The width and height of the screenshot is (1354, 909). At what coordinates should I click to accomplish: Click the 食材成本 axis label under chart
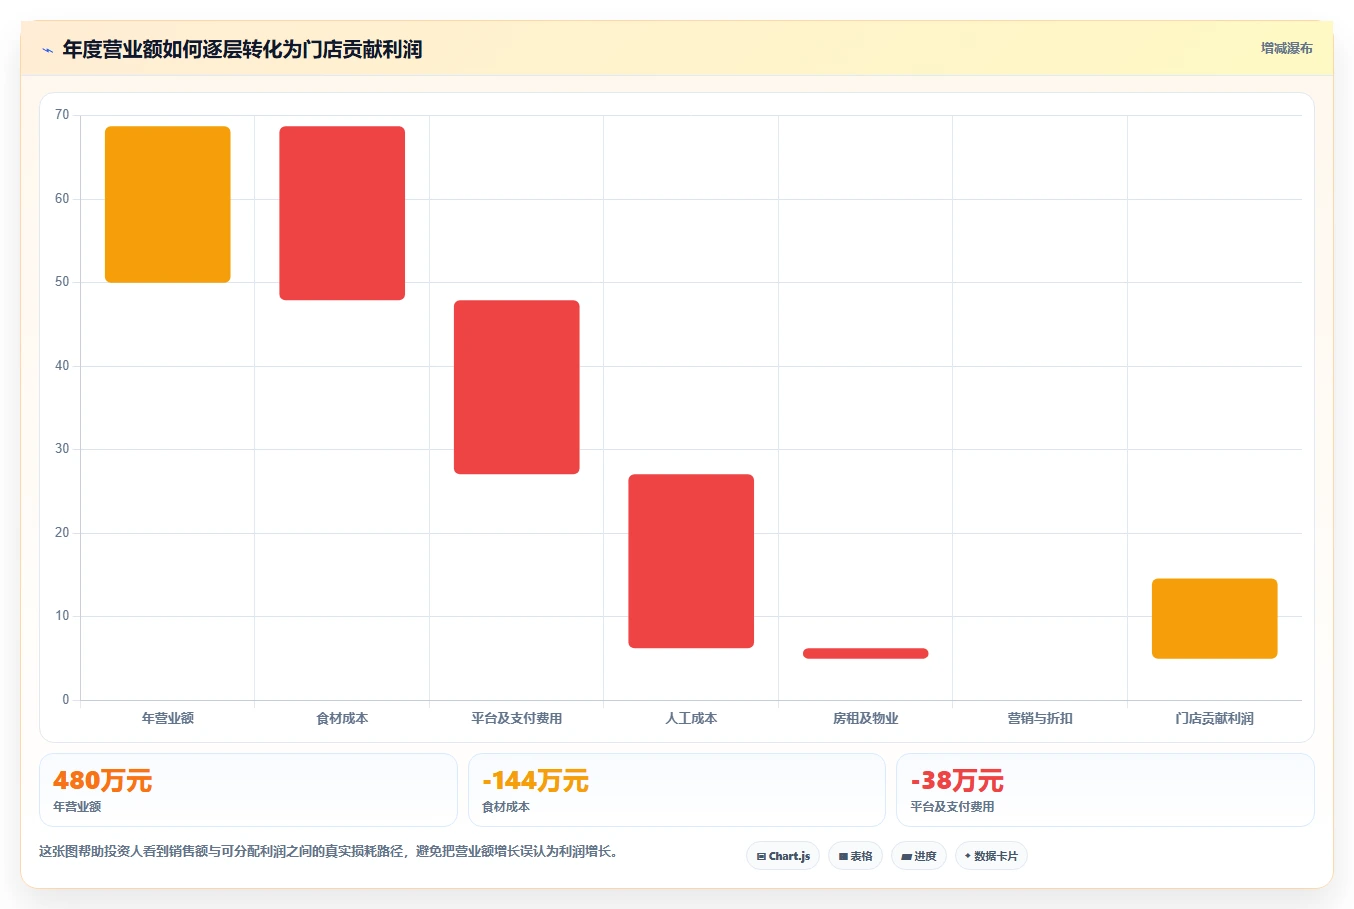pos(342,718)
